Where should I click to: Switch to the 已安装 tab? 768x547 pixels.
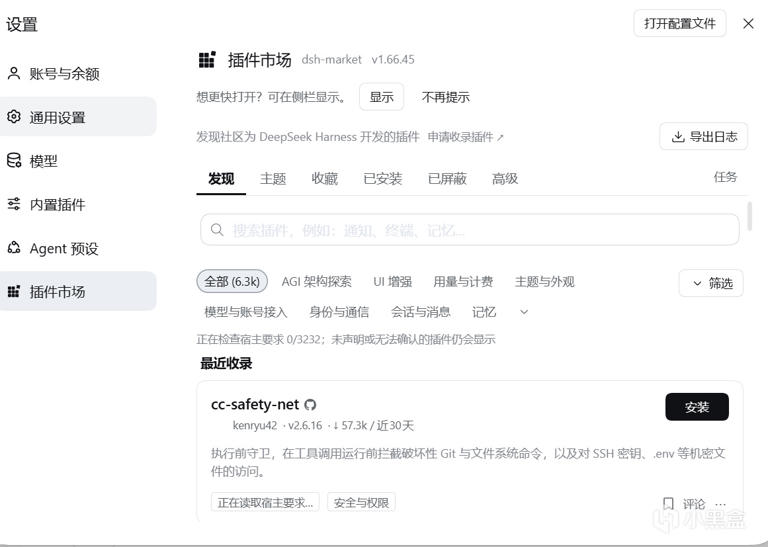pos(383,179)
